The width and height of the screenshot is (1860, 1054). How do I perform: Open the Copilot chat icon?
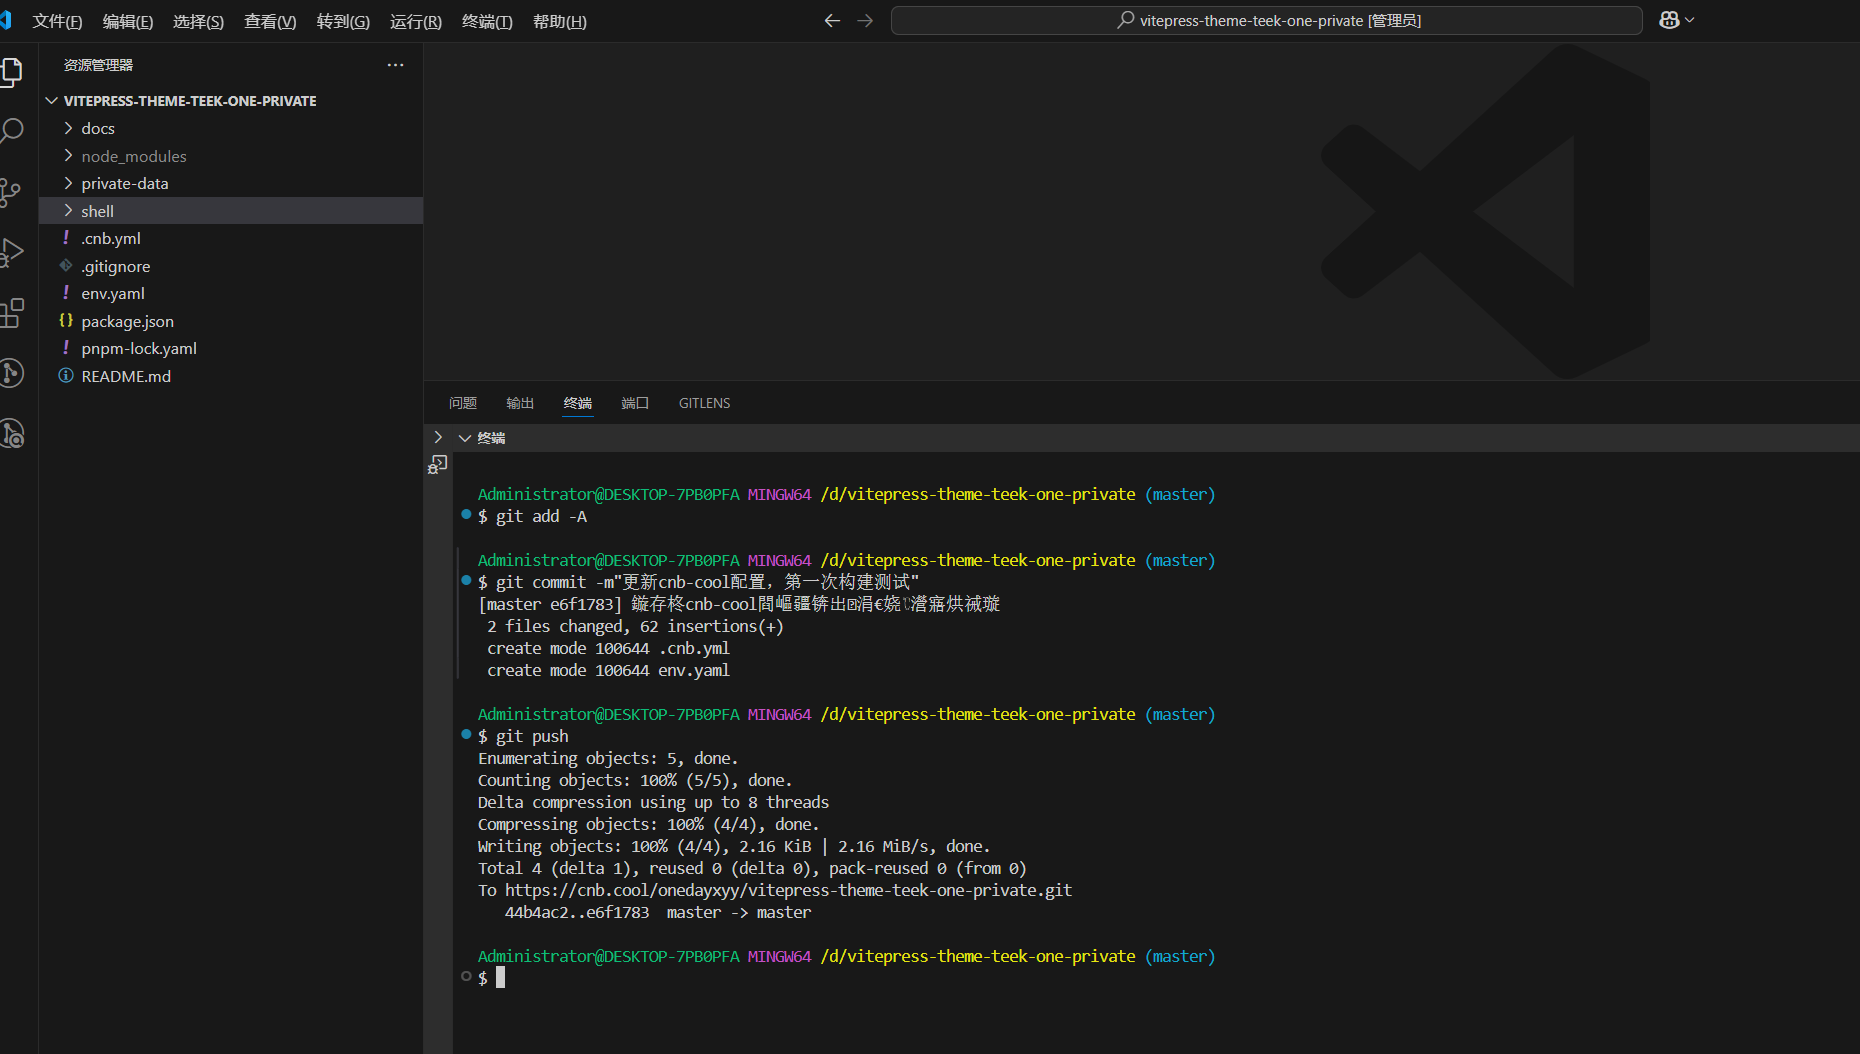click(x=1669, y=20)
